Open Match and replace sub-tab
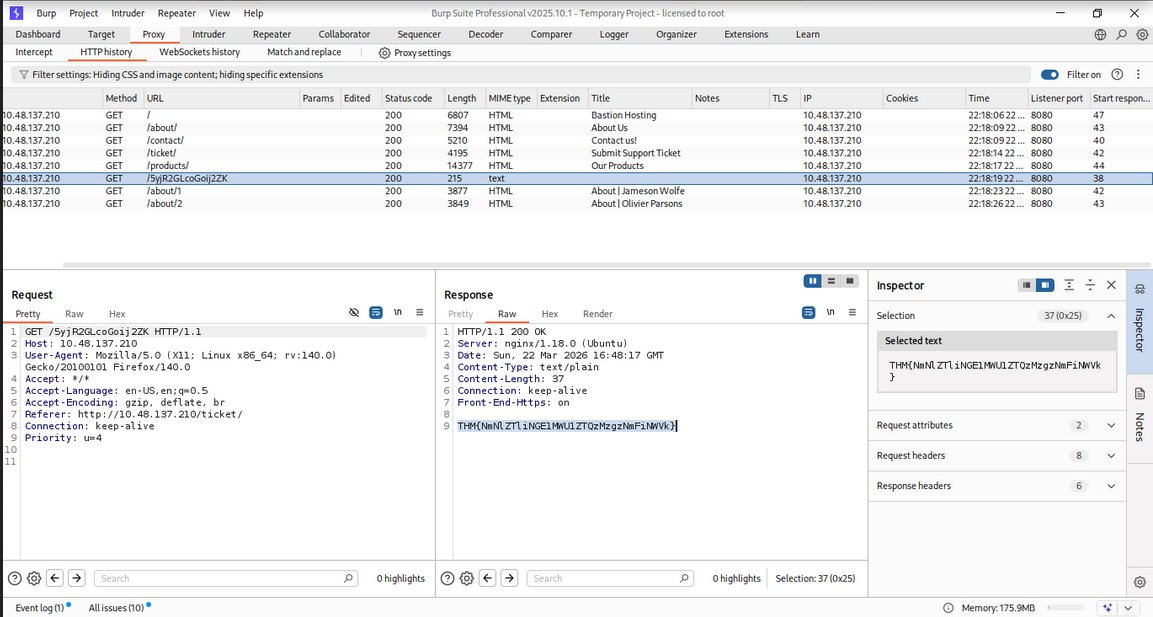The image size is (1153, 617). click(304, 52)
